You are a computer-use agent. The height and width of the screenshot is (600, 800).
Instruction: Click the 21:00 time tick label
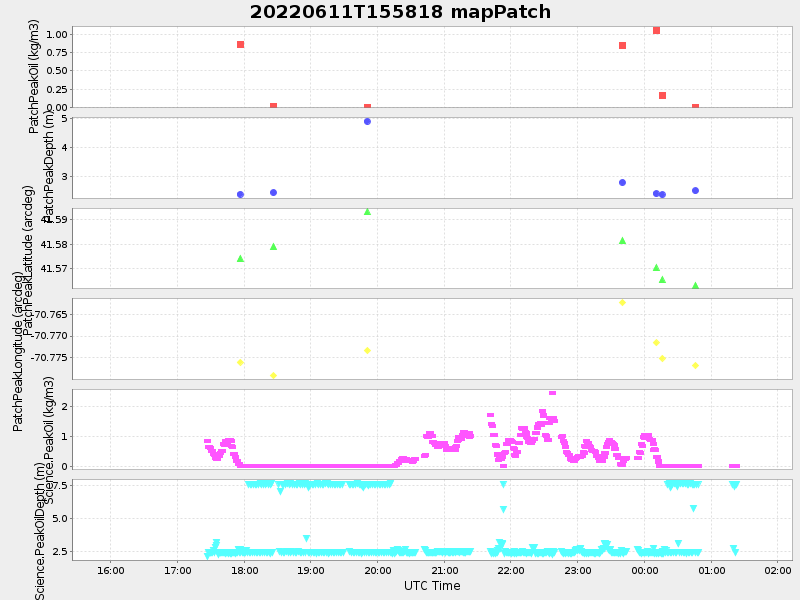coord(444,570)
